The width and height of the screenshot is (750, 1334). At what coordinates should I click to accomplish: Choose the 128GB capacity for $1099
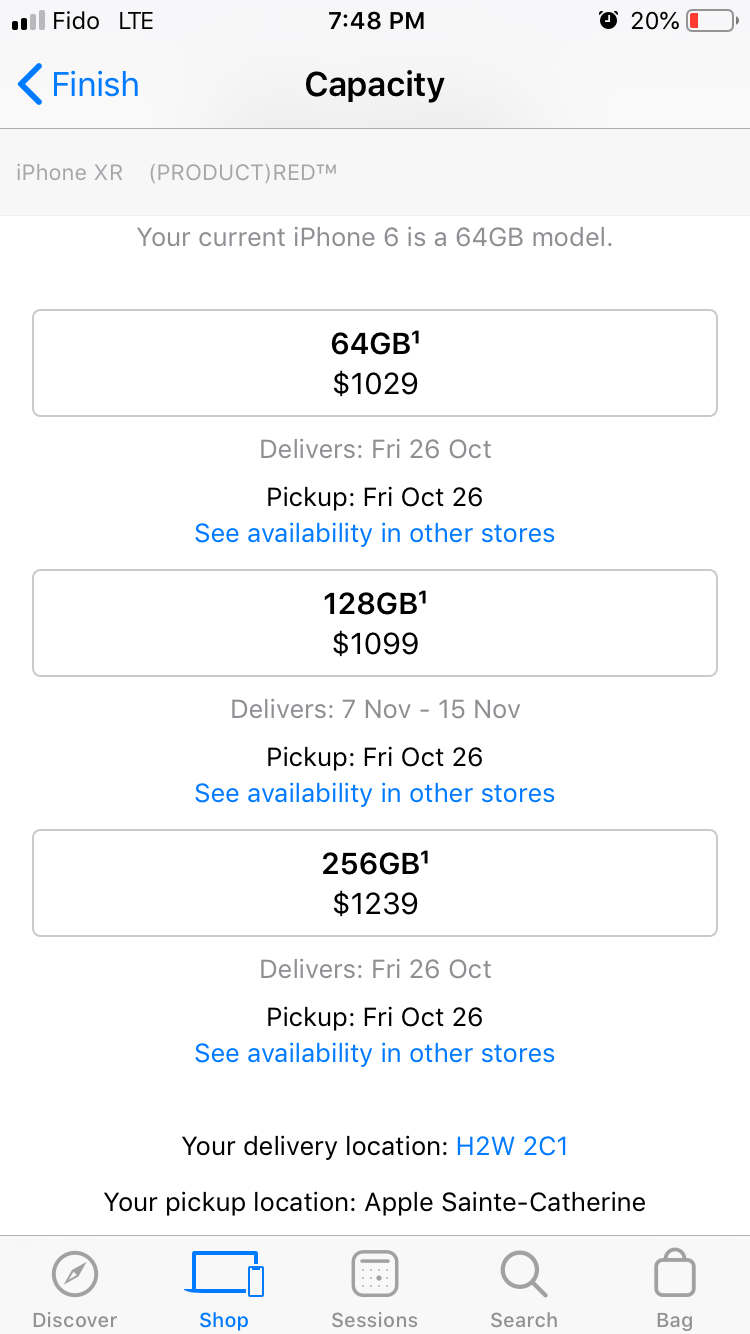click(375, 623)
